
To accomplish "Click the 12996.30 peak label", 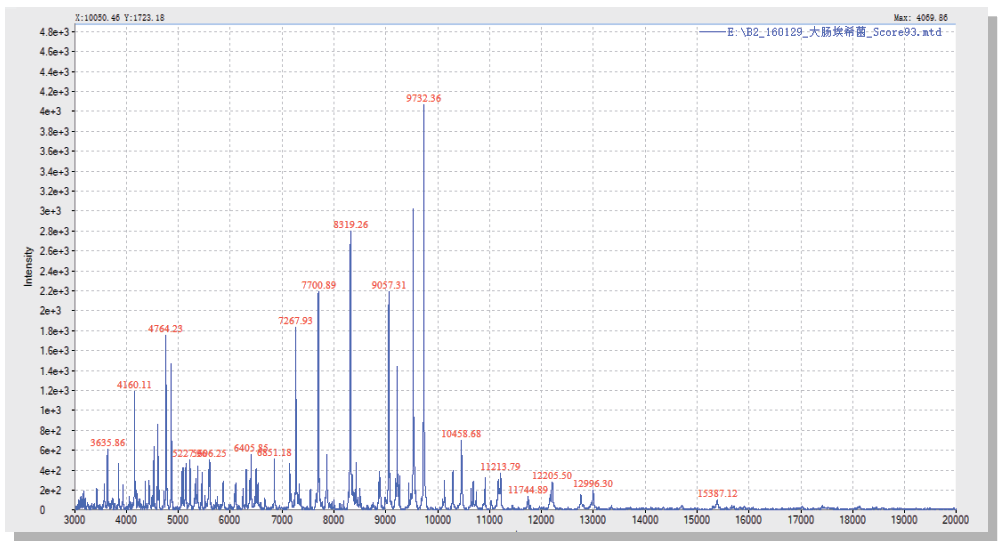I will click(592, 483).
